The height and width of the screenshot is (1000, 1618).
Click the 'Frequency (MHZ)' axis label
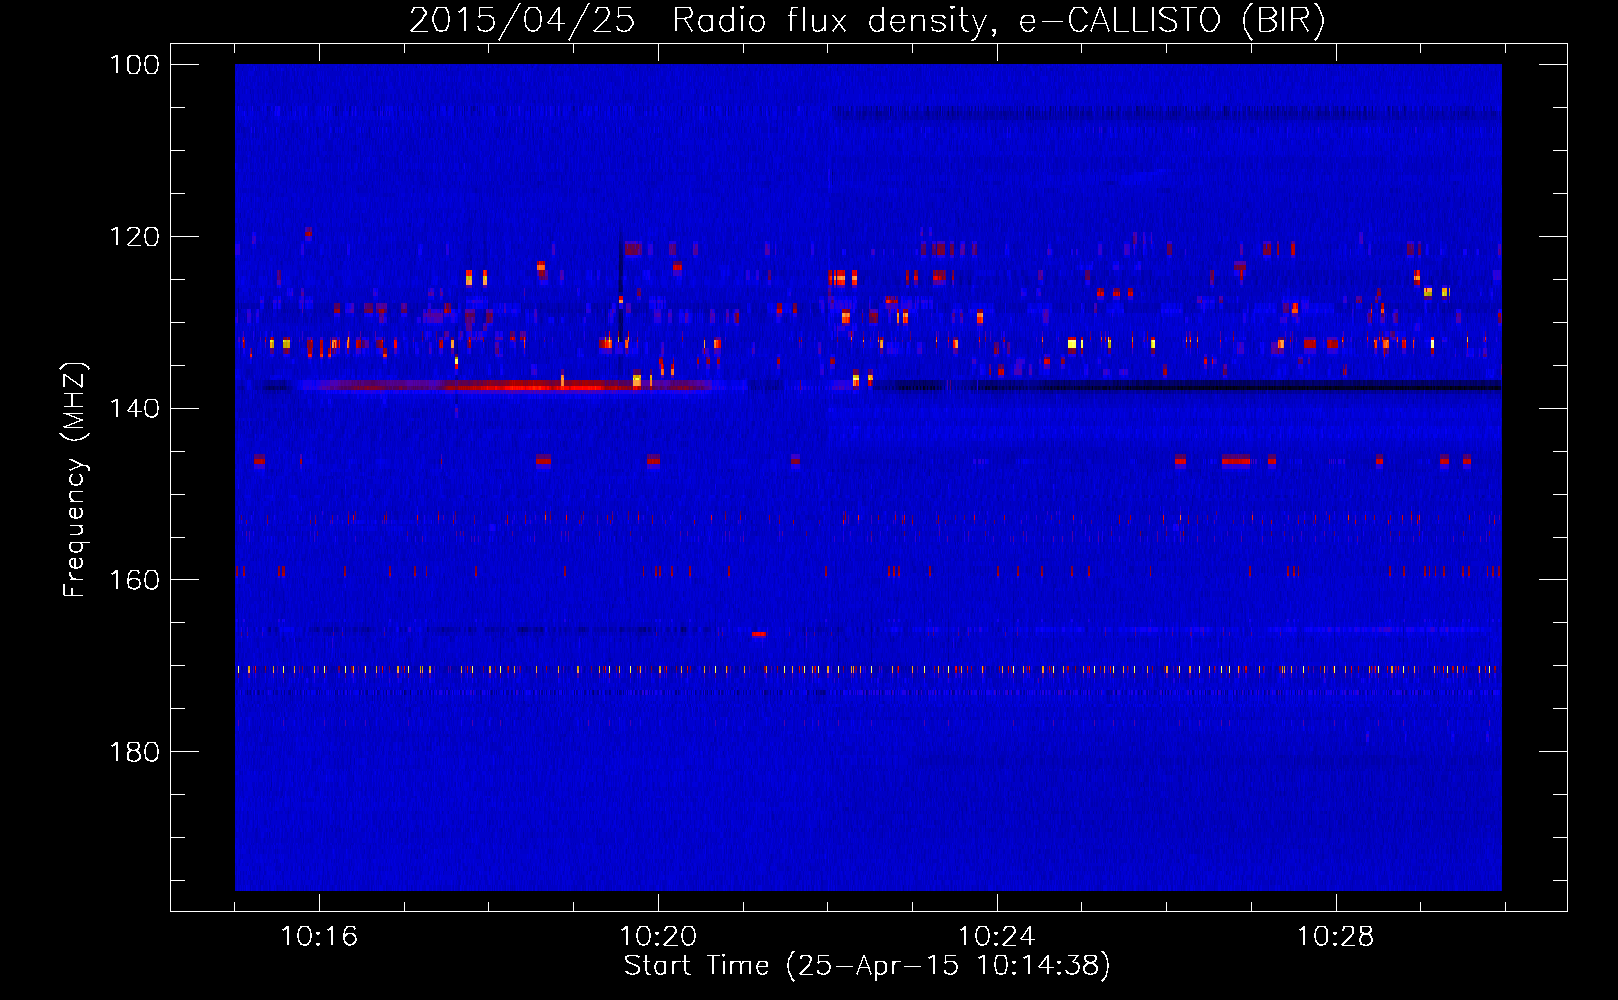click(75, 480)
